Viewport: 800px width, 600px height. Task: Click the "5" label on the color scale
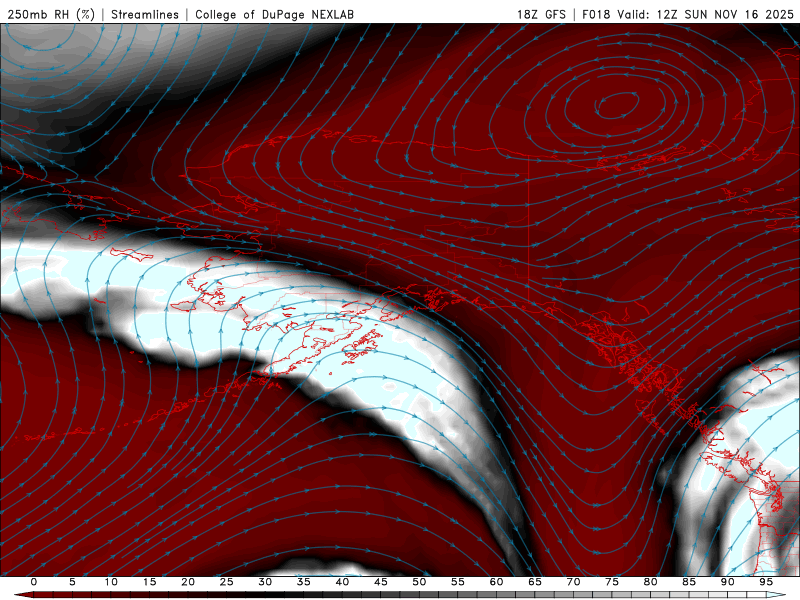coord(72,582)
